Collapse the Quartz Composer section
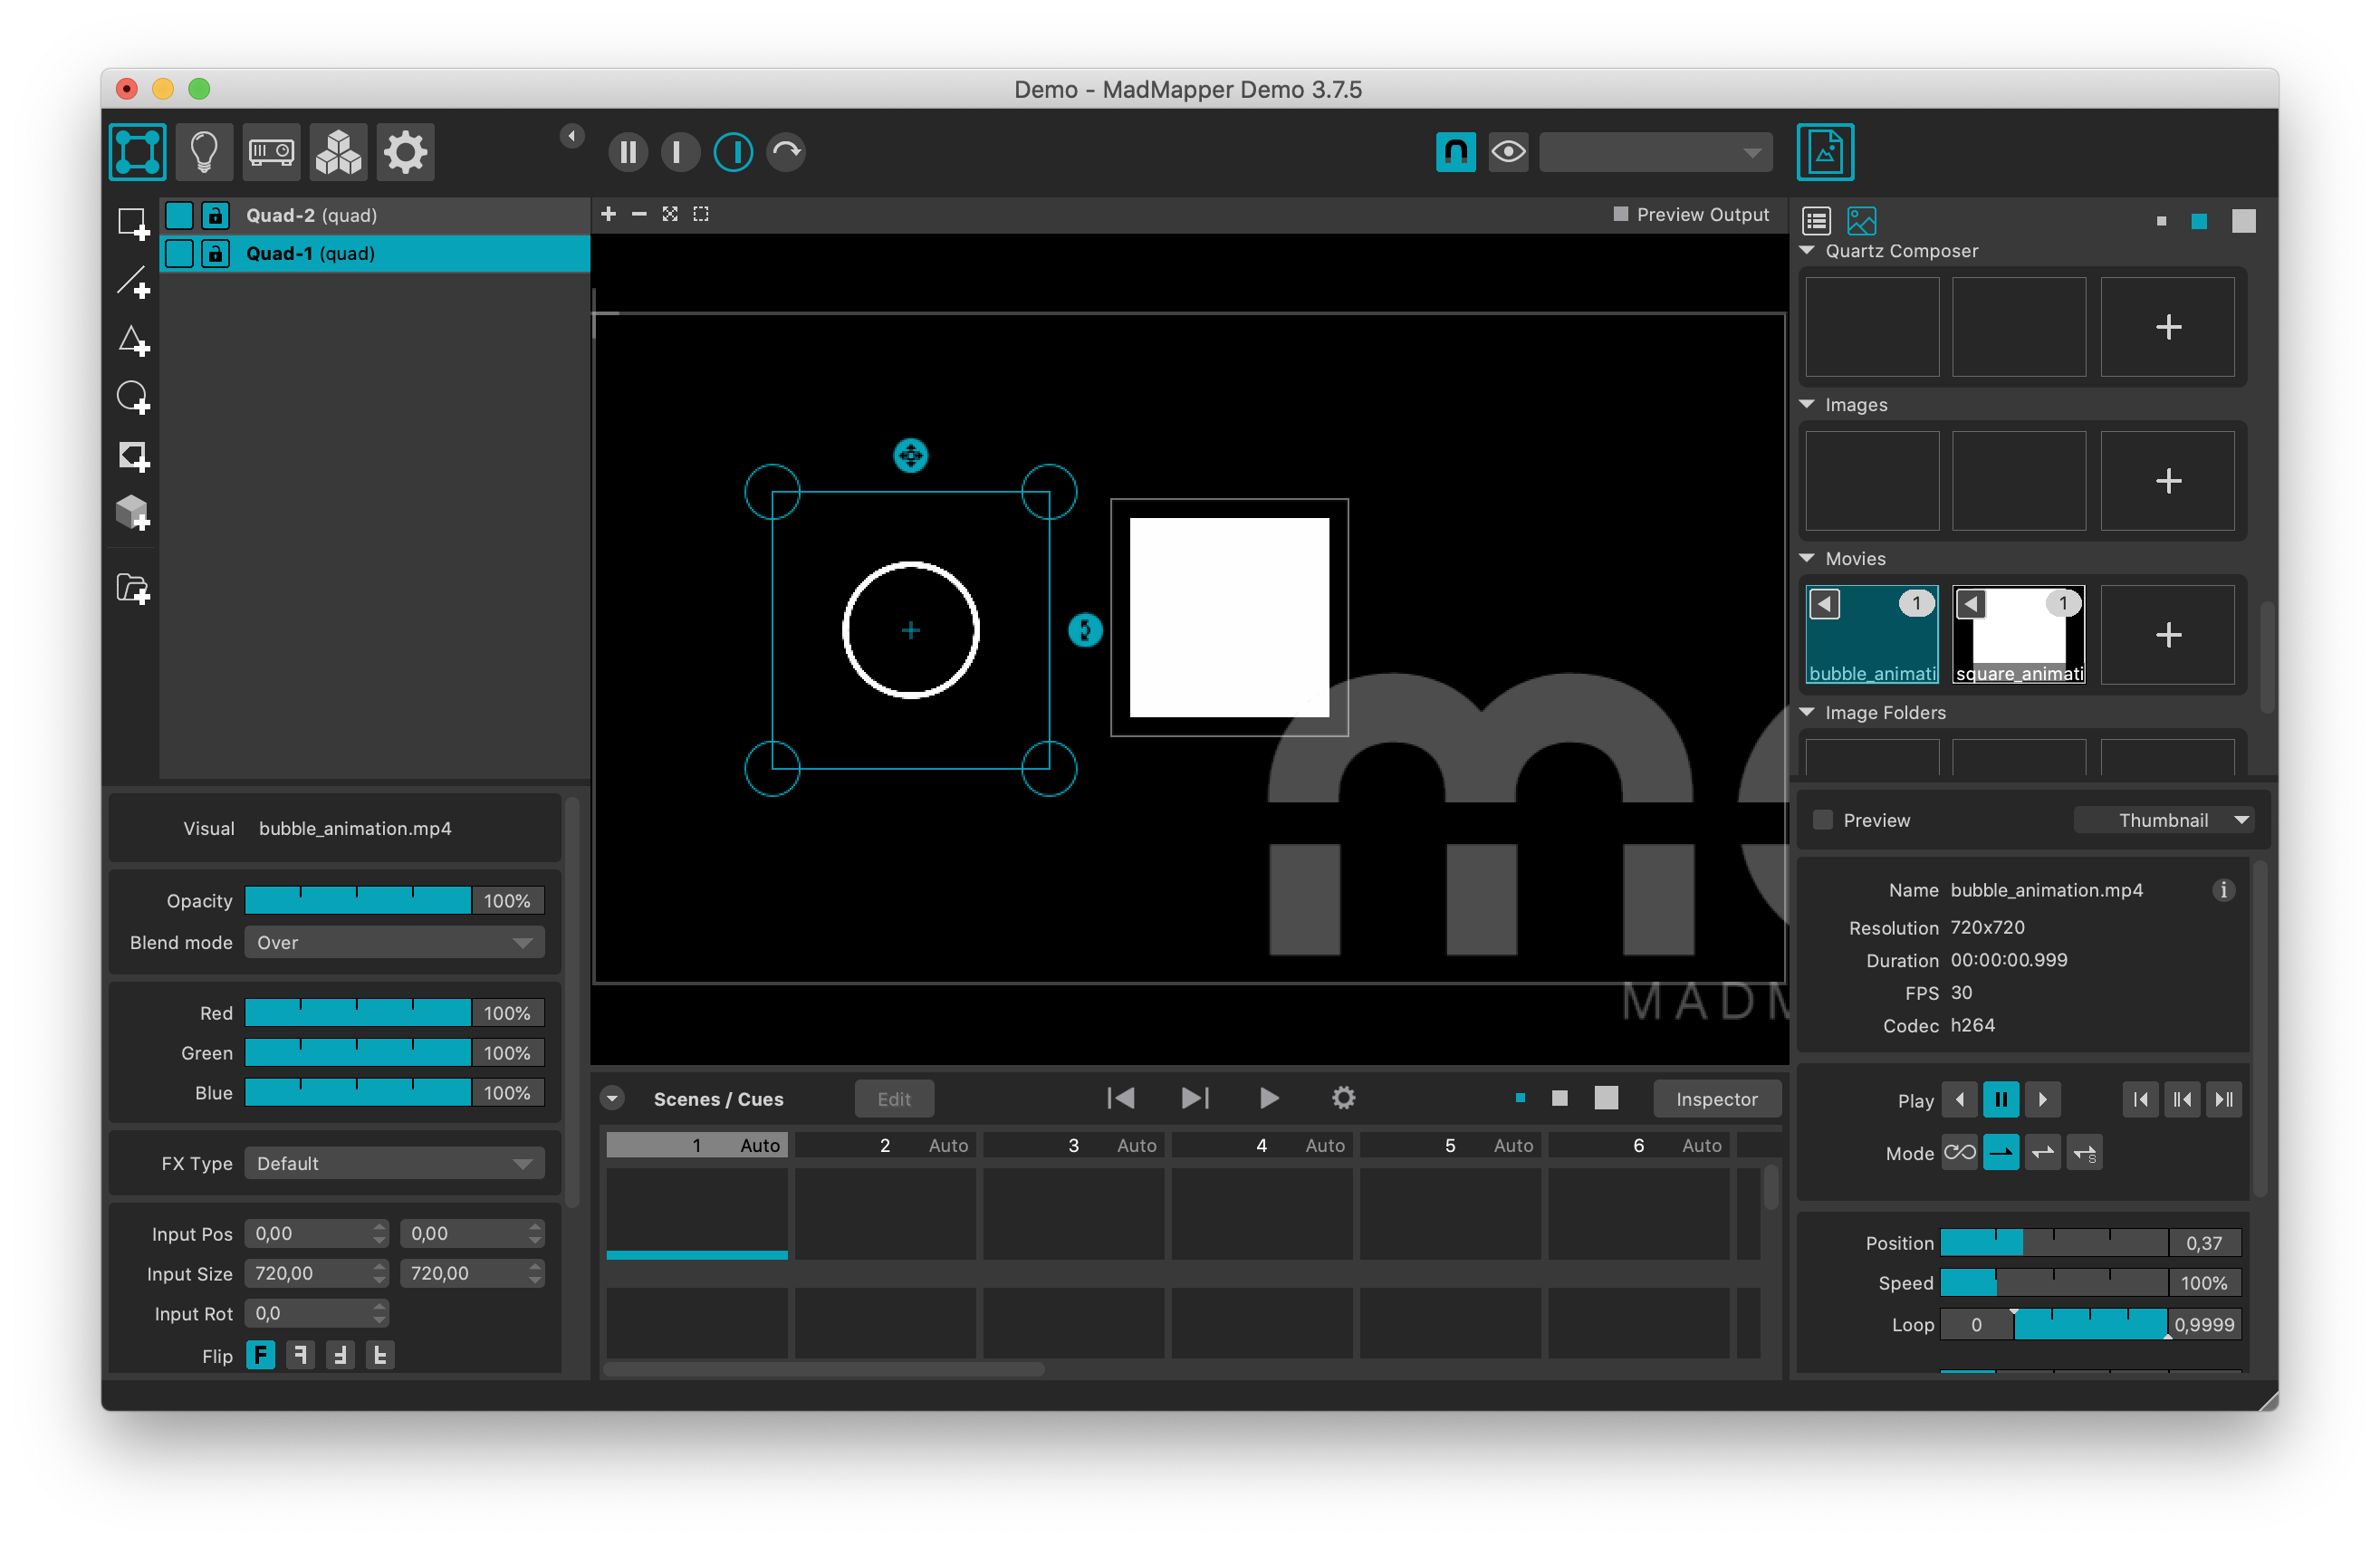This screenshot has height=1545, width=2380. coord(1807,251)
